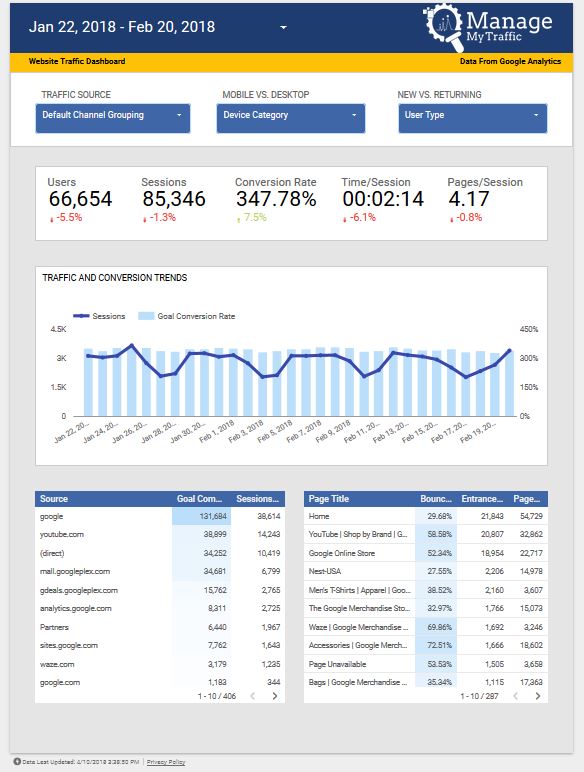Click the Pages/Session value 4.17
This screenshot has height=772, width=584.
(x=469, y=199)
